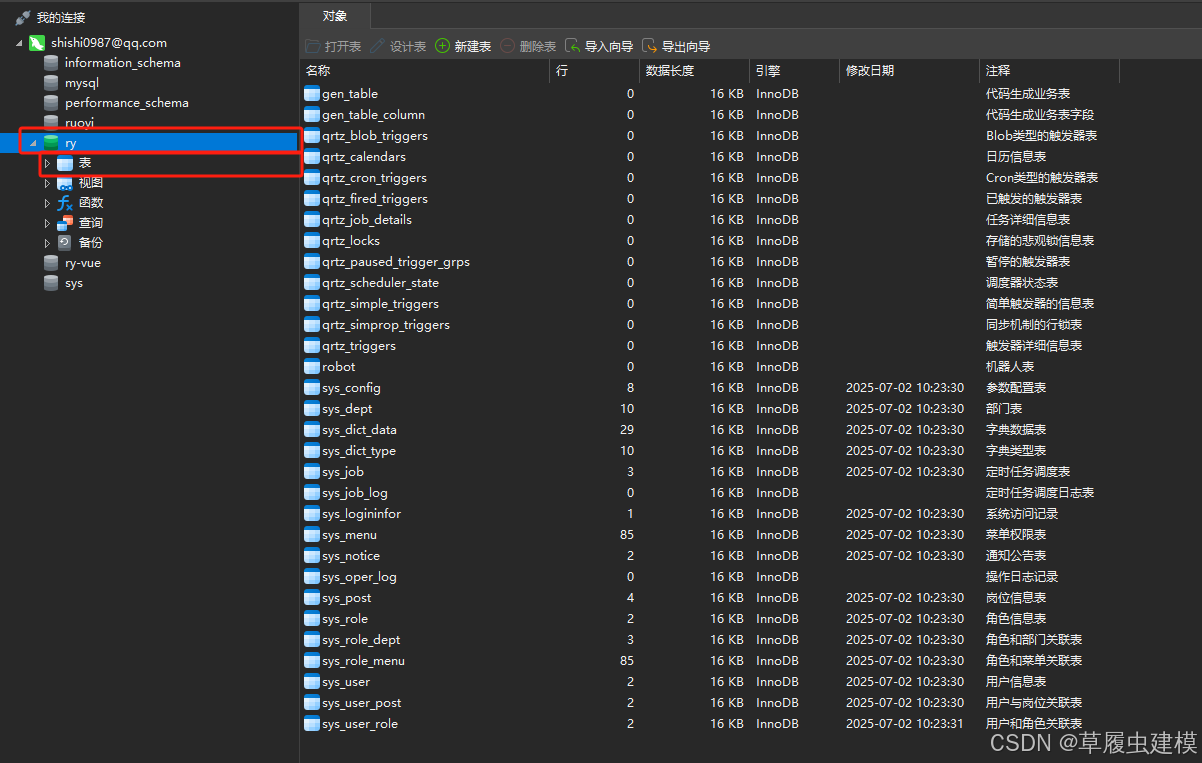
Task: Click the 删除表 minus icon
Action: (x=508, y=46)
